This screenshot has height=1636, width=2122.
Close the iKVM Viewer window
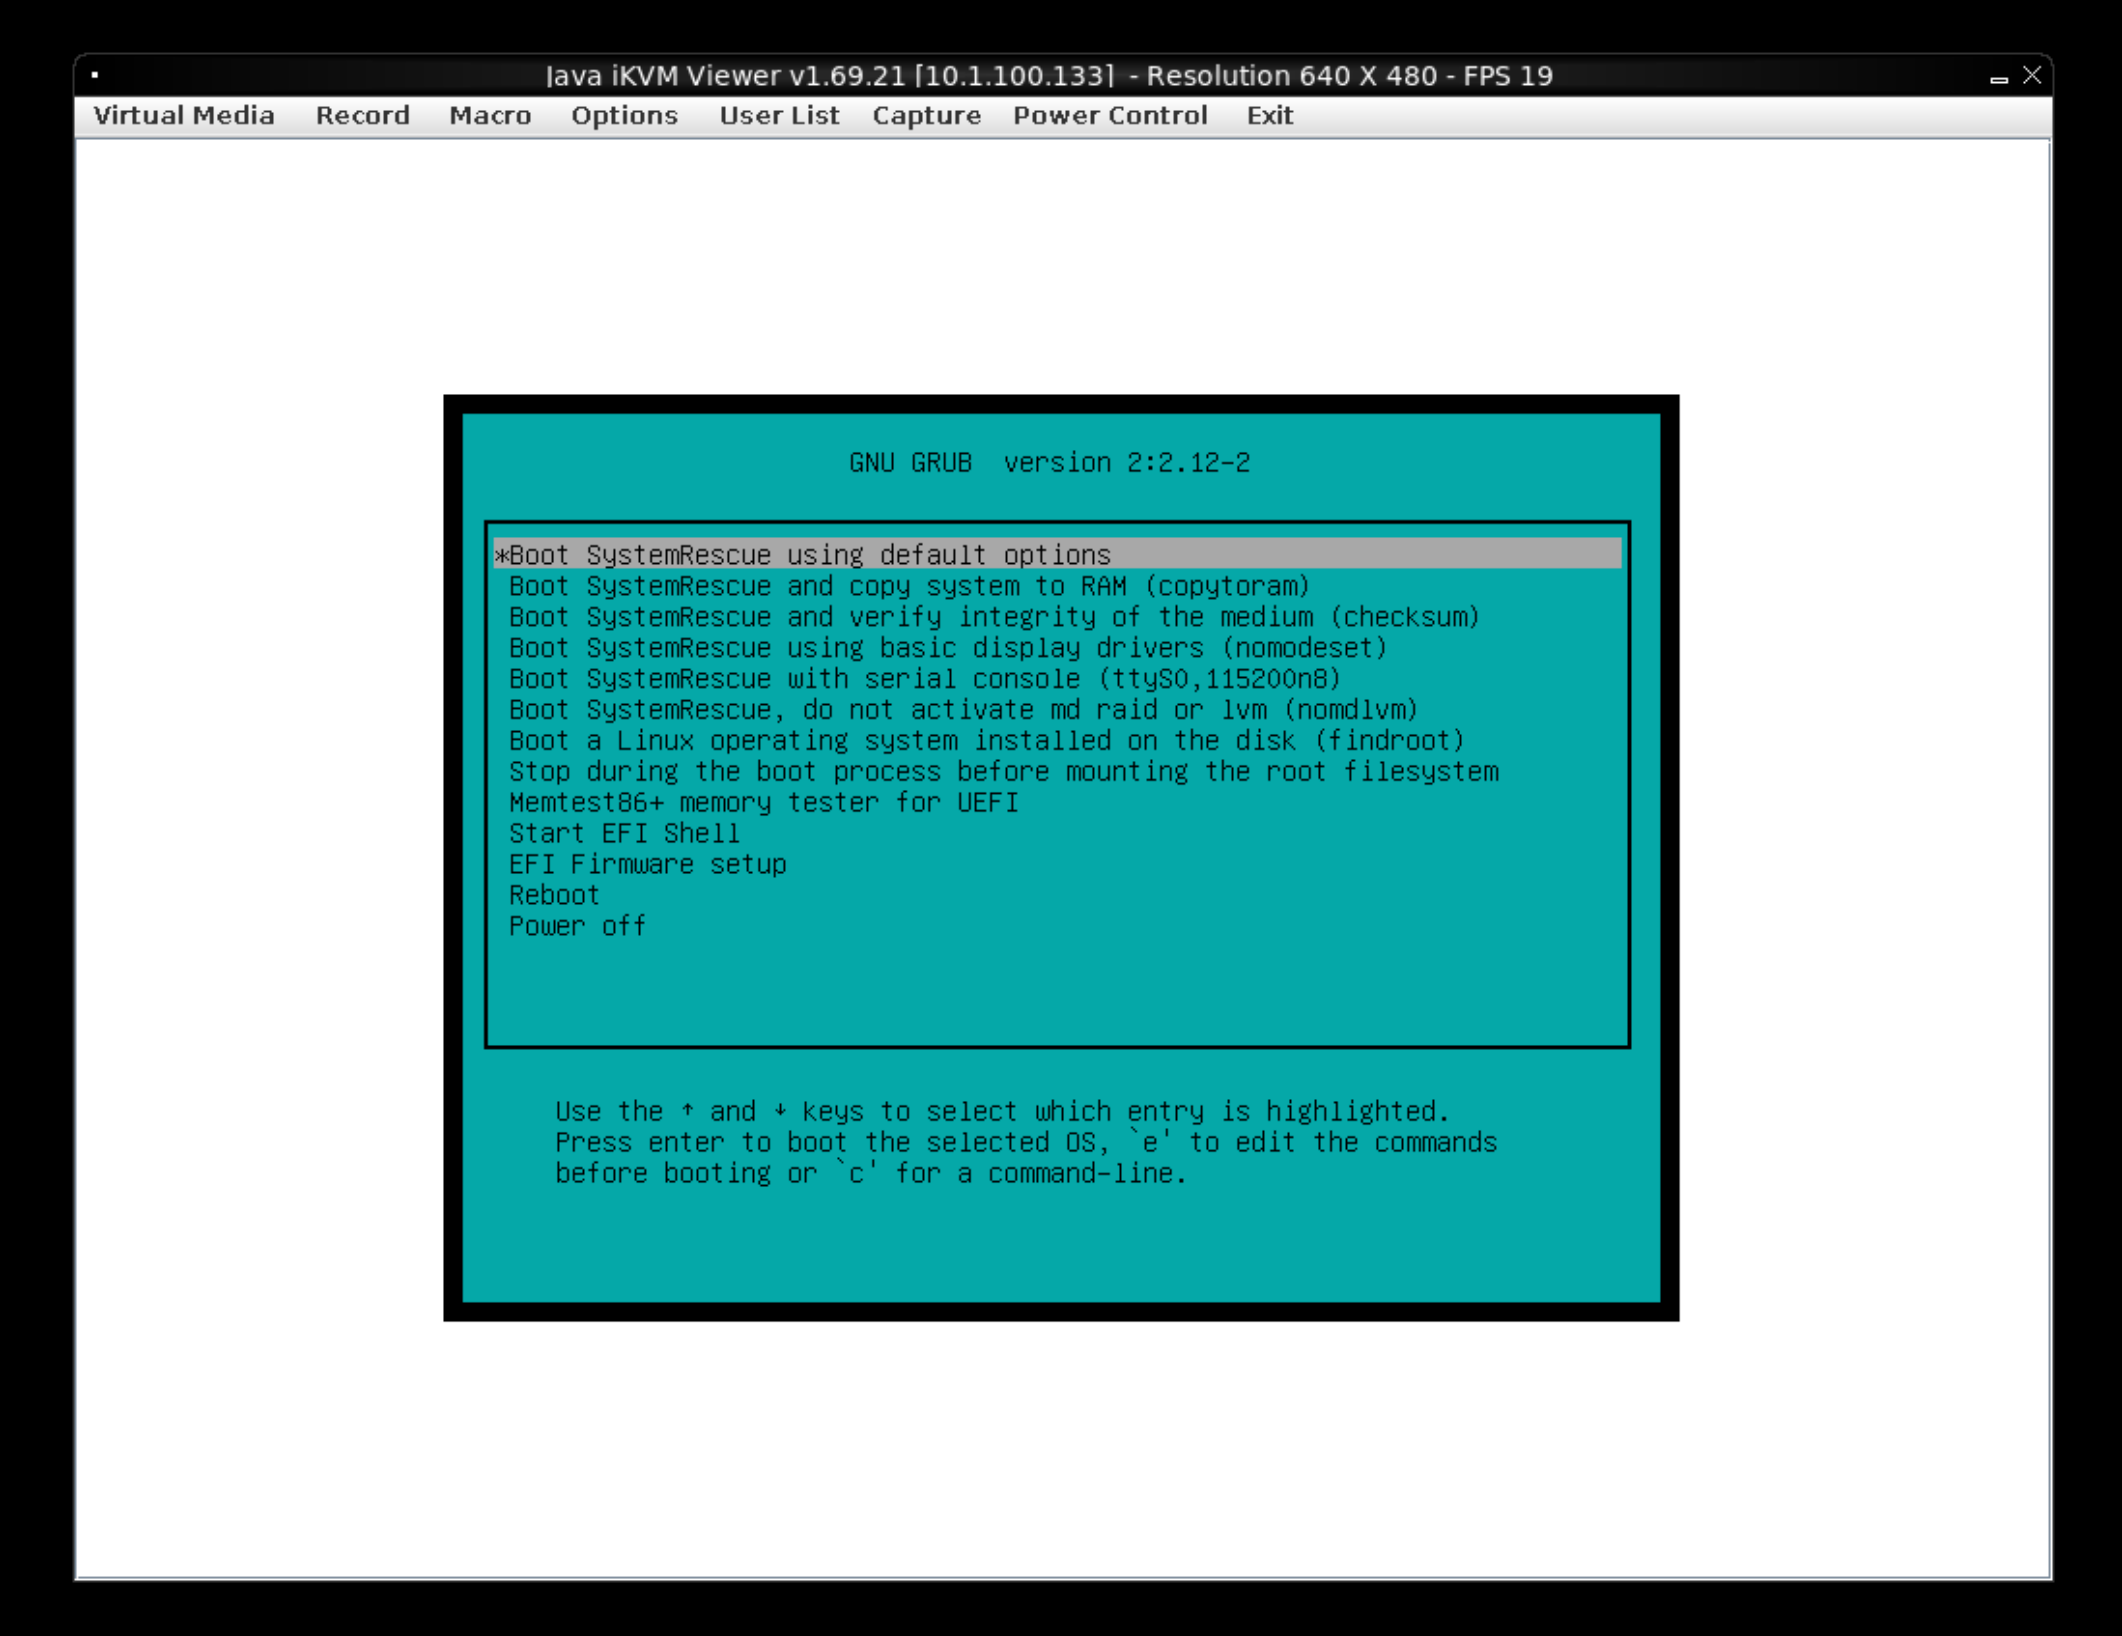[2032, 75]
